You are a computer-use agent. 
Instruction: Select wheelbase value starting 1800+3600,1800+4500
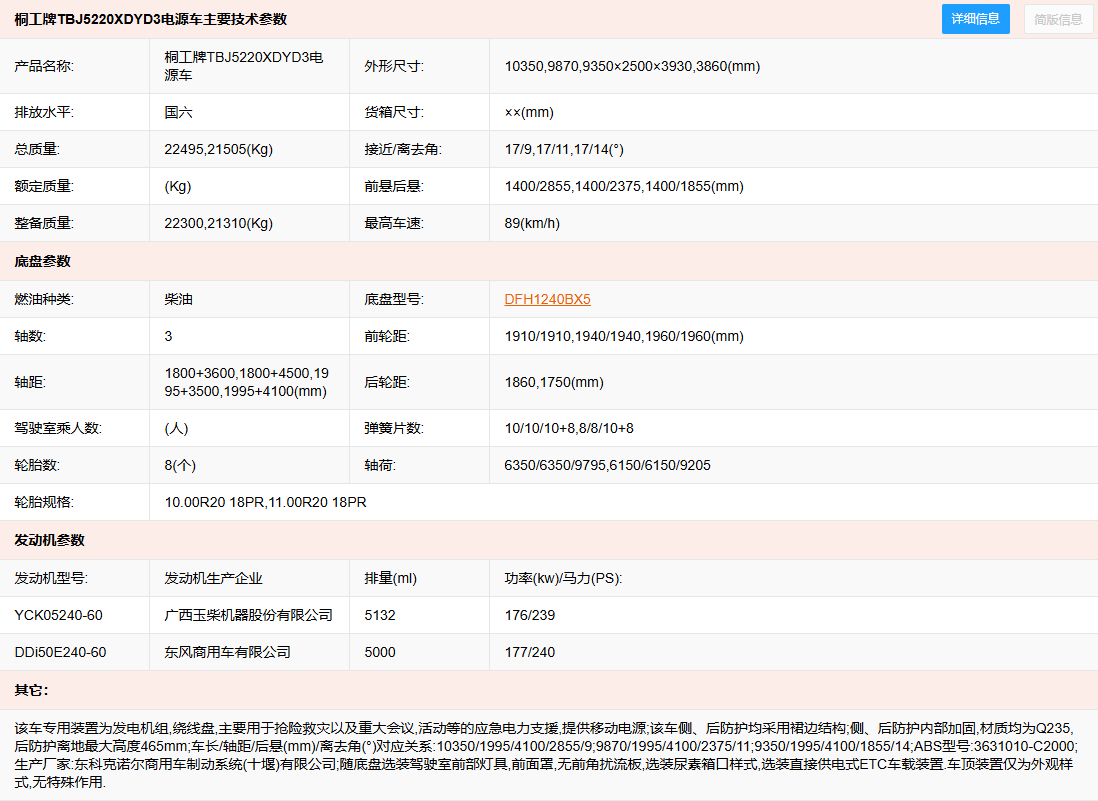246,382
